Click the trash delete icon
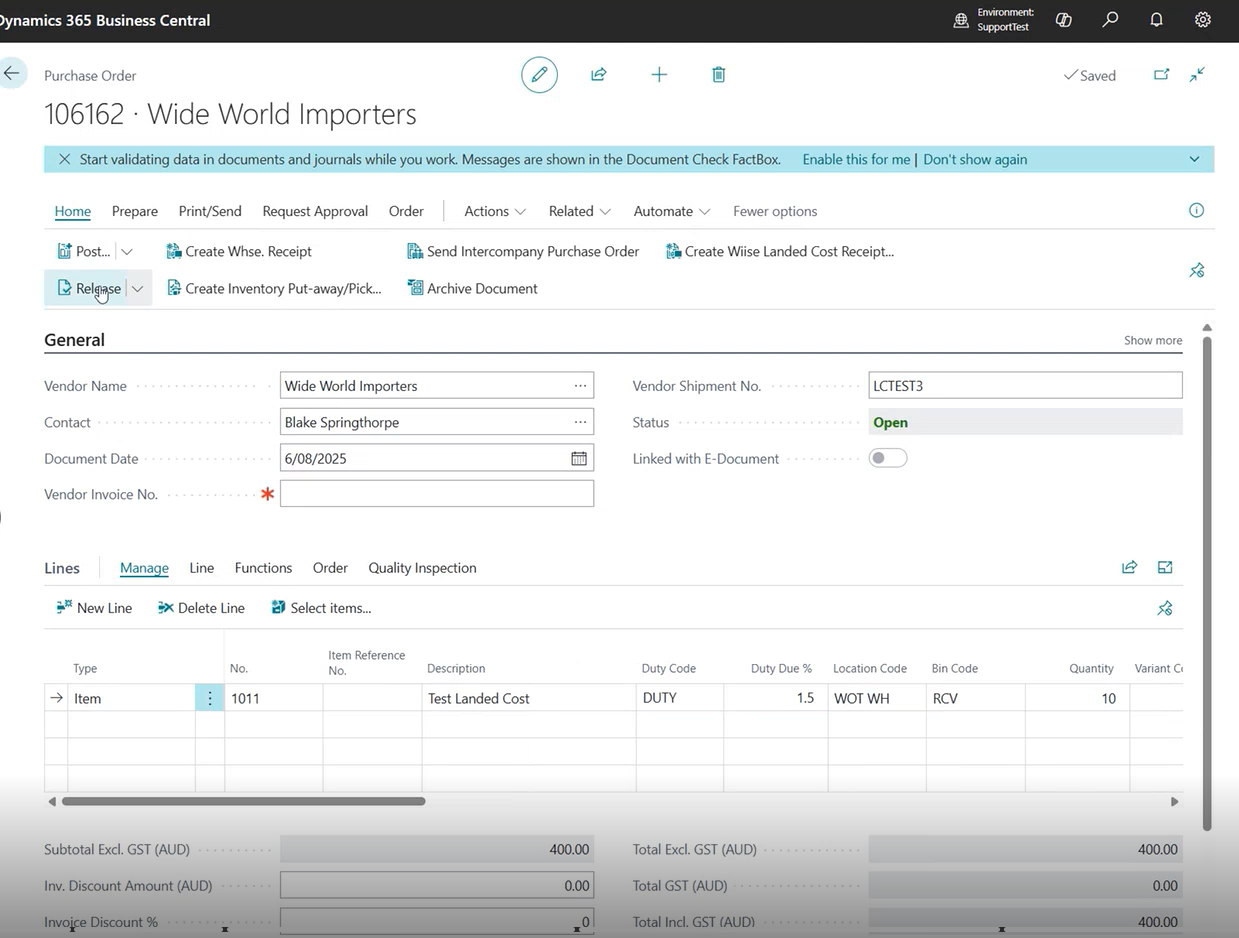The height and width of the screenshot is (938, 1239). click(718, 75)
